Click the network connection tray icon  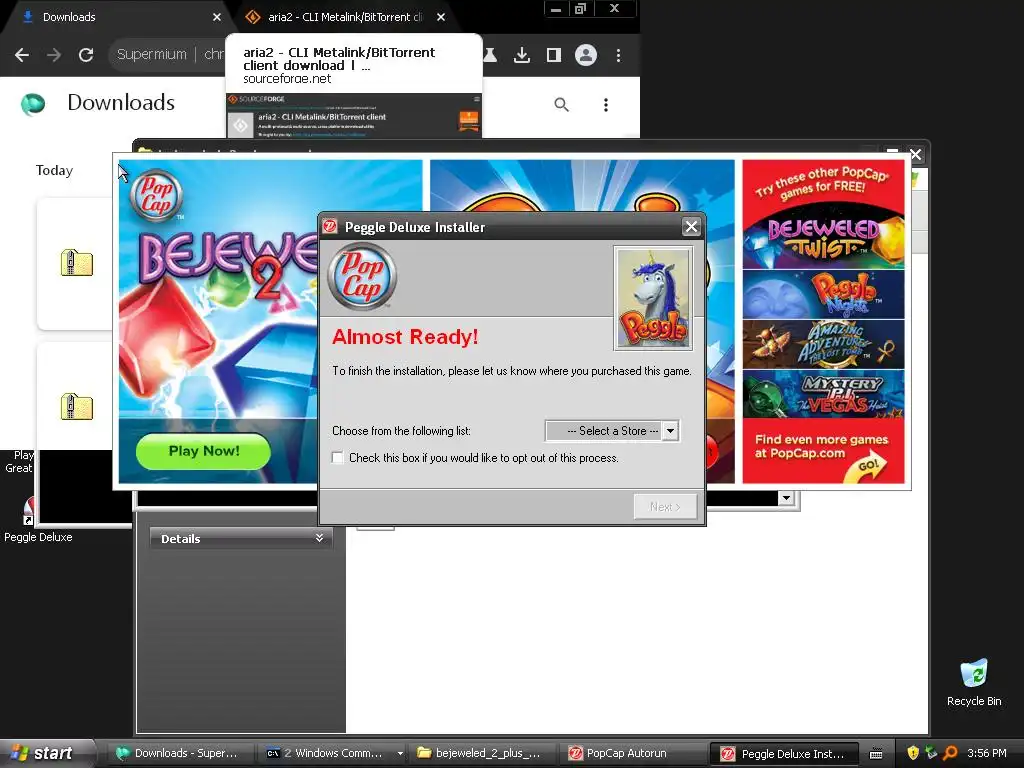pyautogui.click(x=931, y=754)
